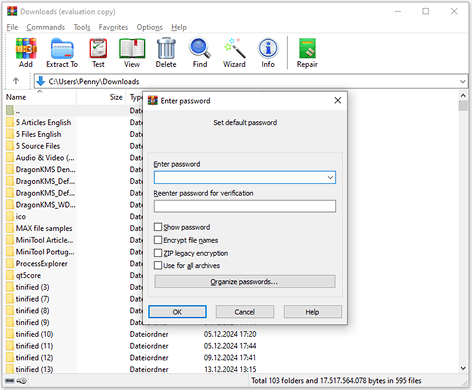Click the file list scroll up arrow
The width and height of the screenshot is (472, 390).
coord(463,96)
